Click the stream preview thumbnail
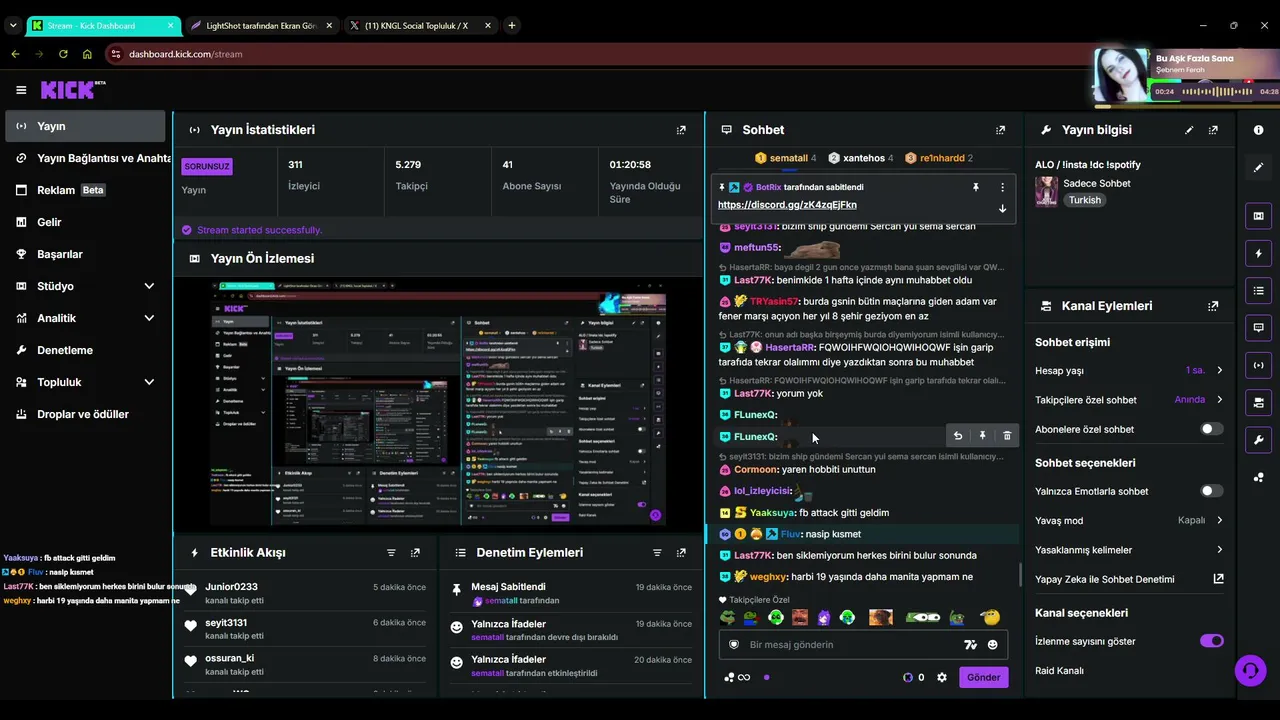The image size is (1280, 720). [439, 403]
